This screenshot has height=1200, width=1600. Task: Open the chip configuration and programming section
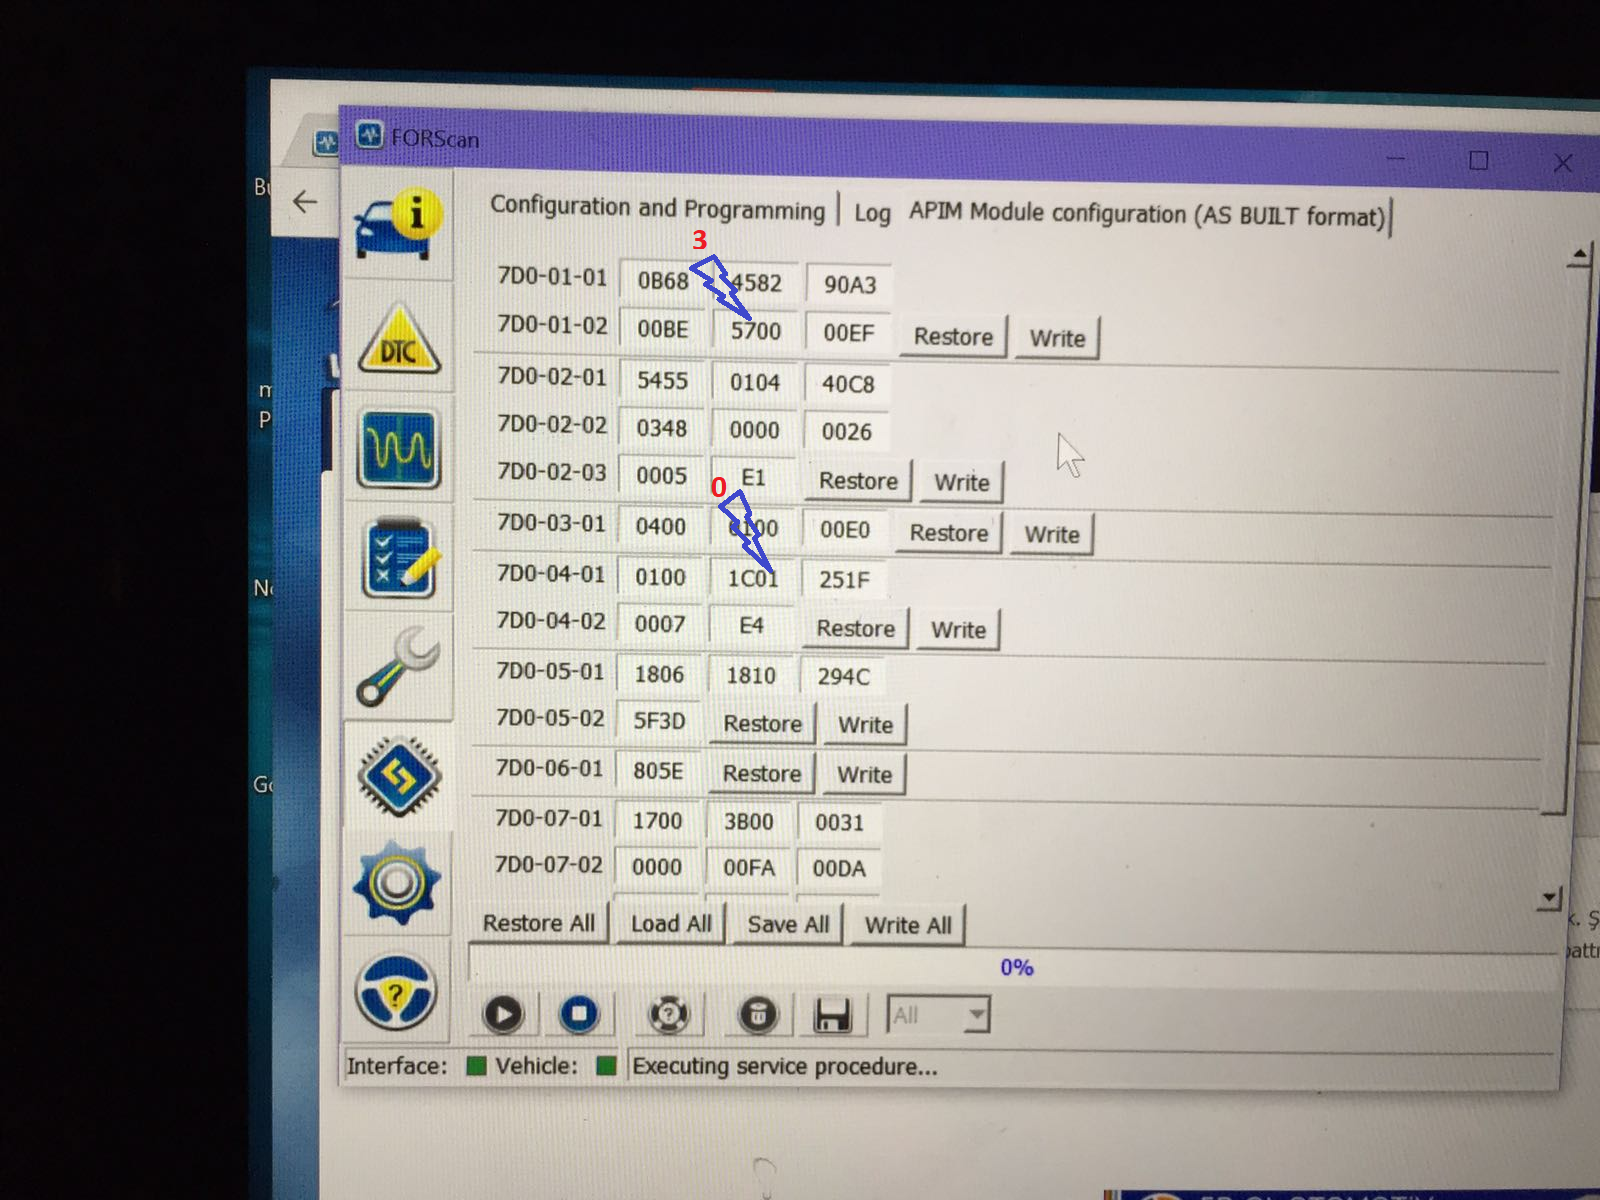tap(398, 776)
